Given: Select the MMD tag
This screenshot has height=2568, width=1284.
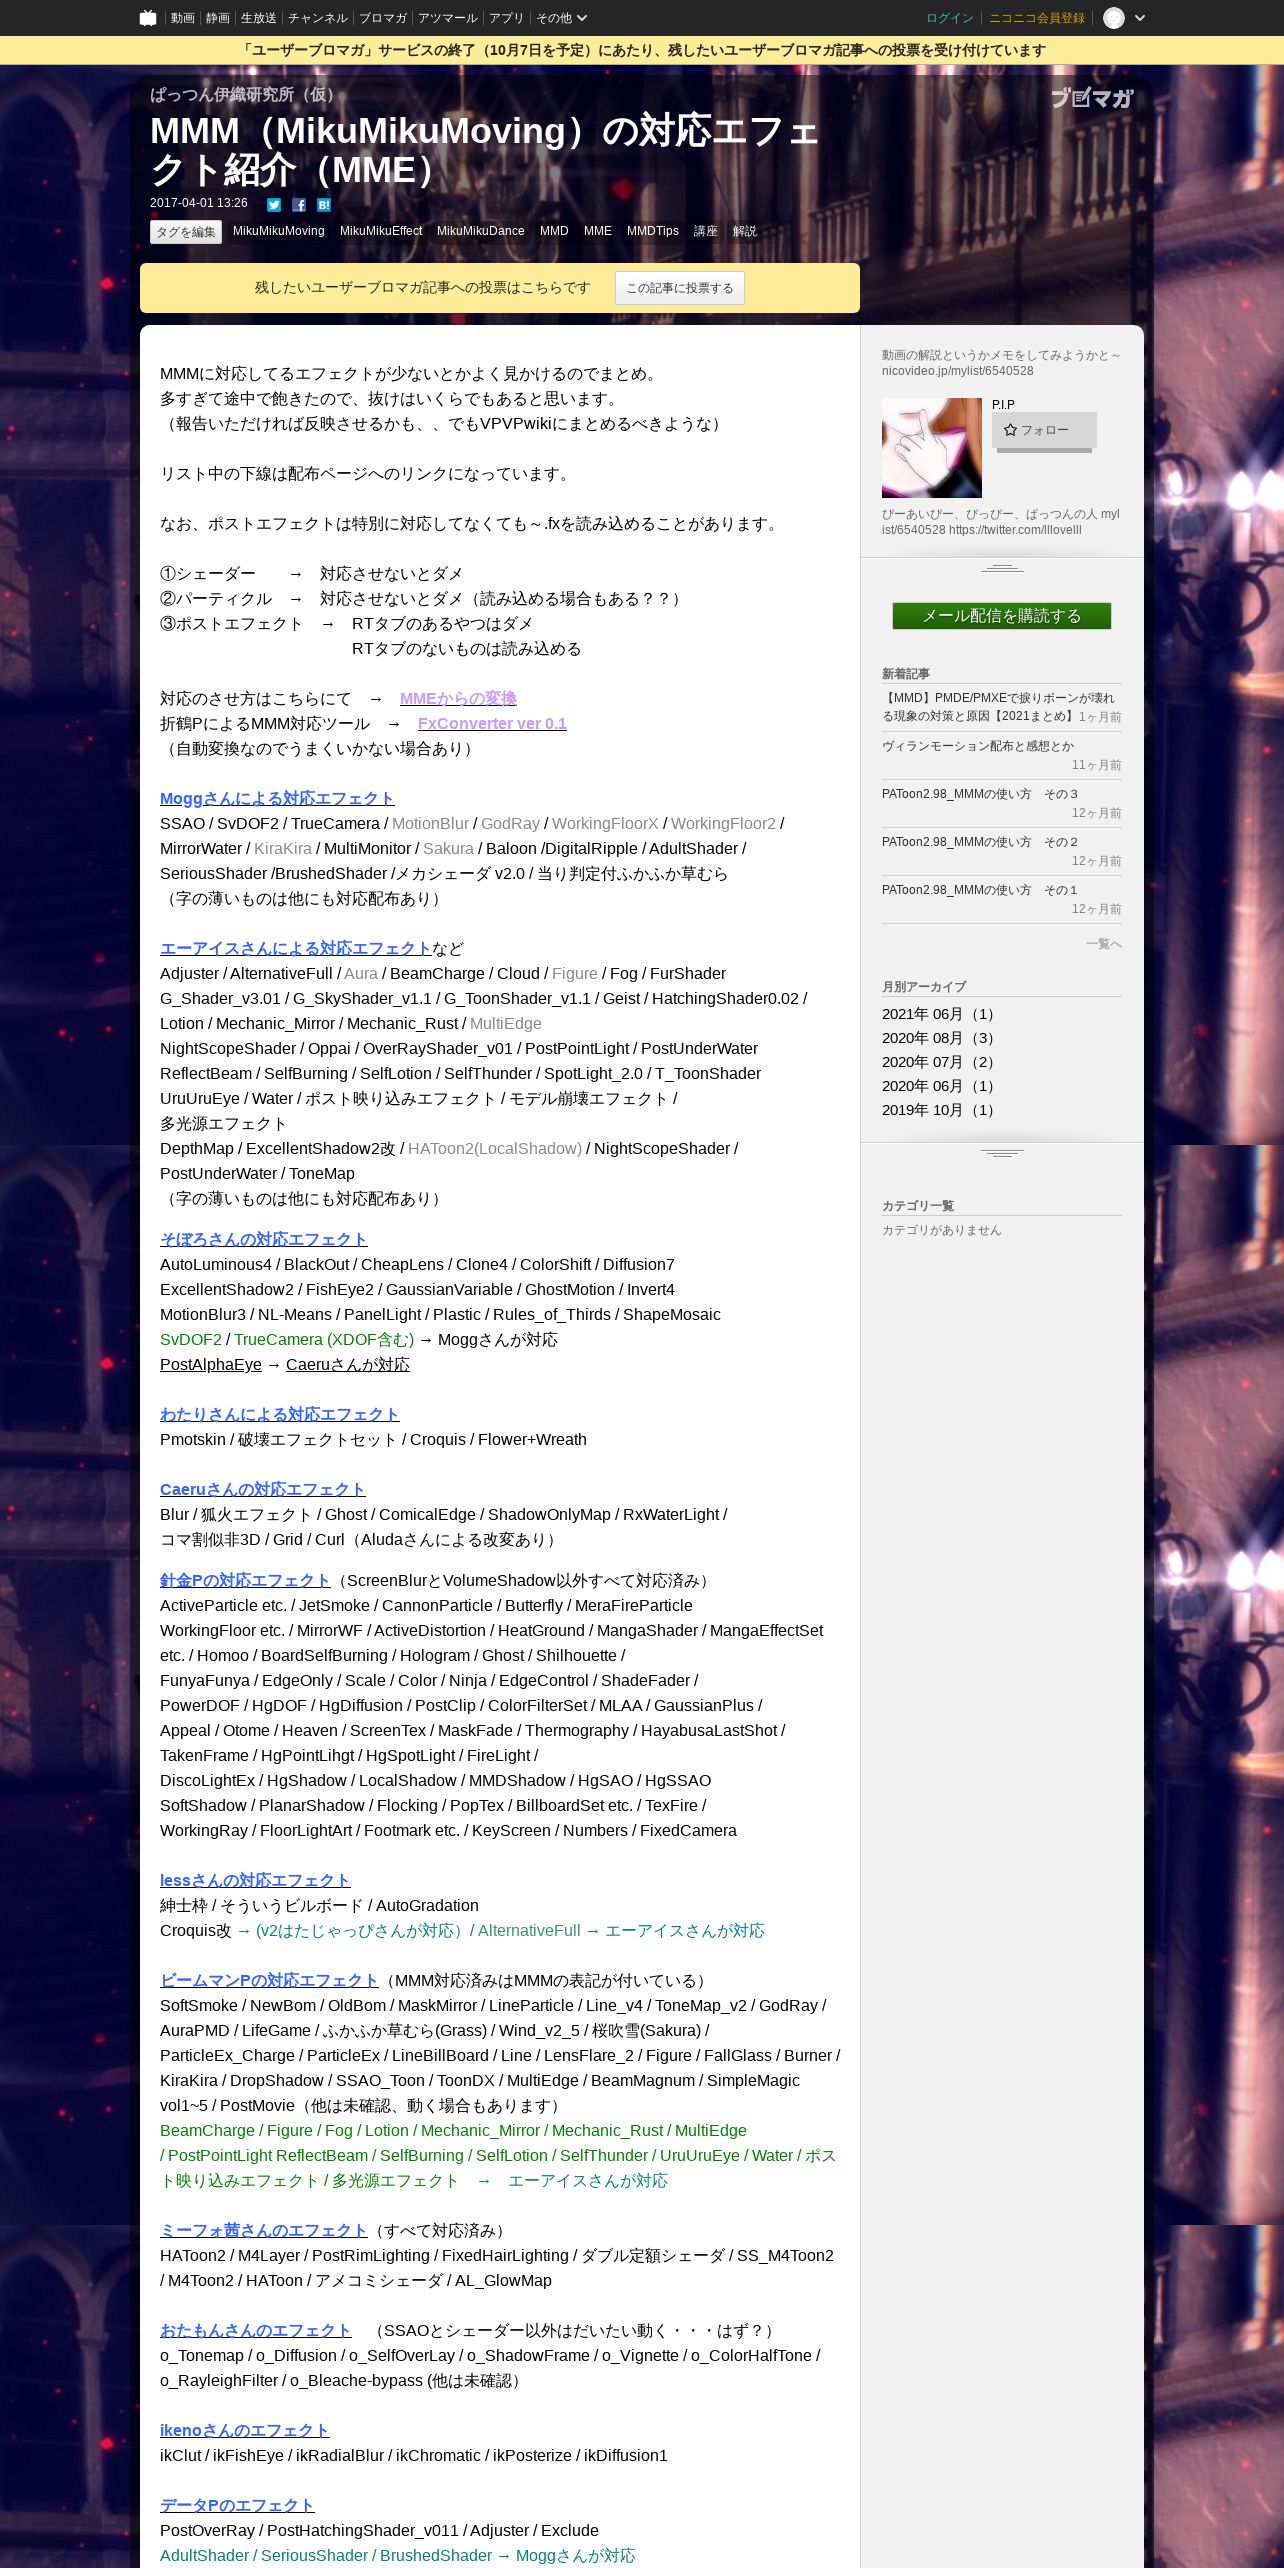Looking at the screenshot, I should [x=554, y=231].
